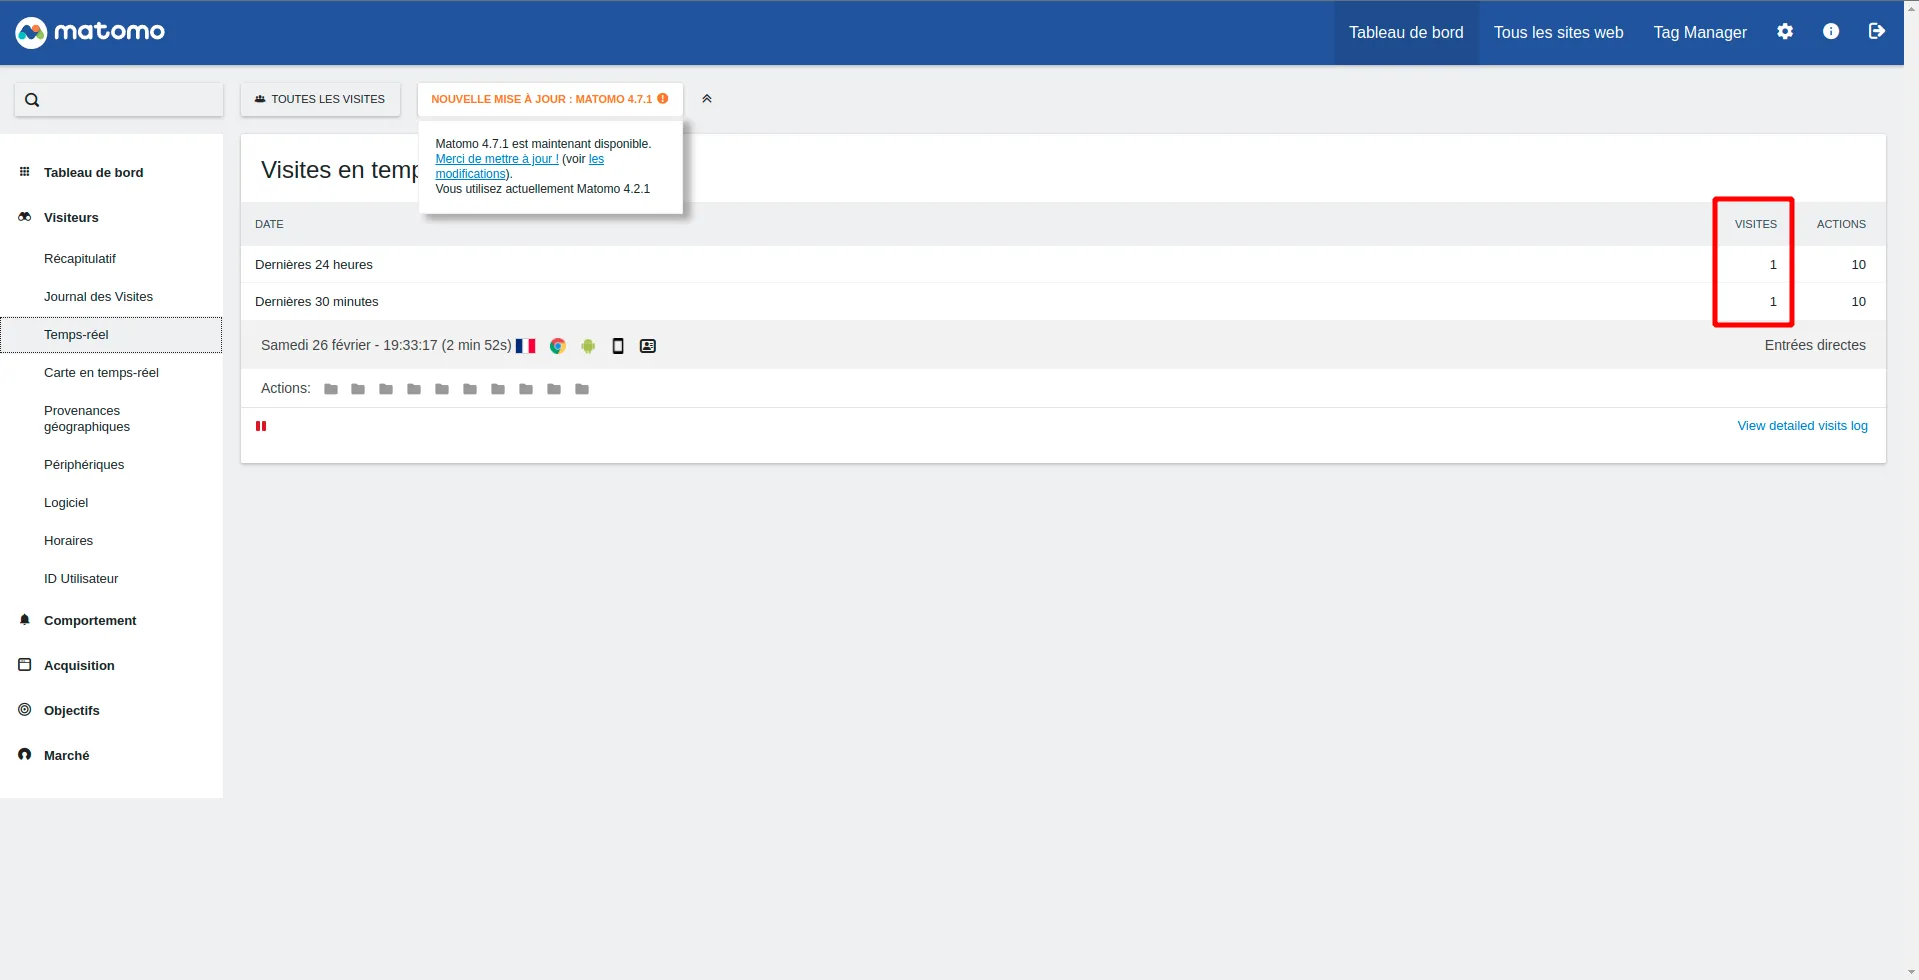This screenshot has height=980, width=1919.
Task: Click the French flag icon
Action: [526, 346]
